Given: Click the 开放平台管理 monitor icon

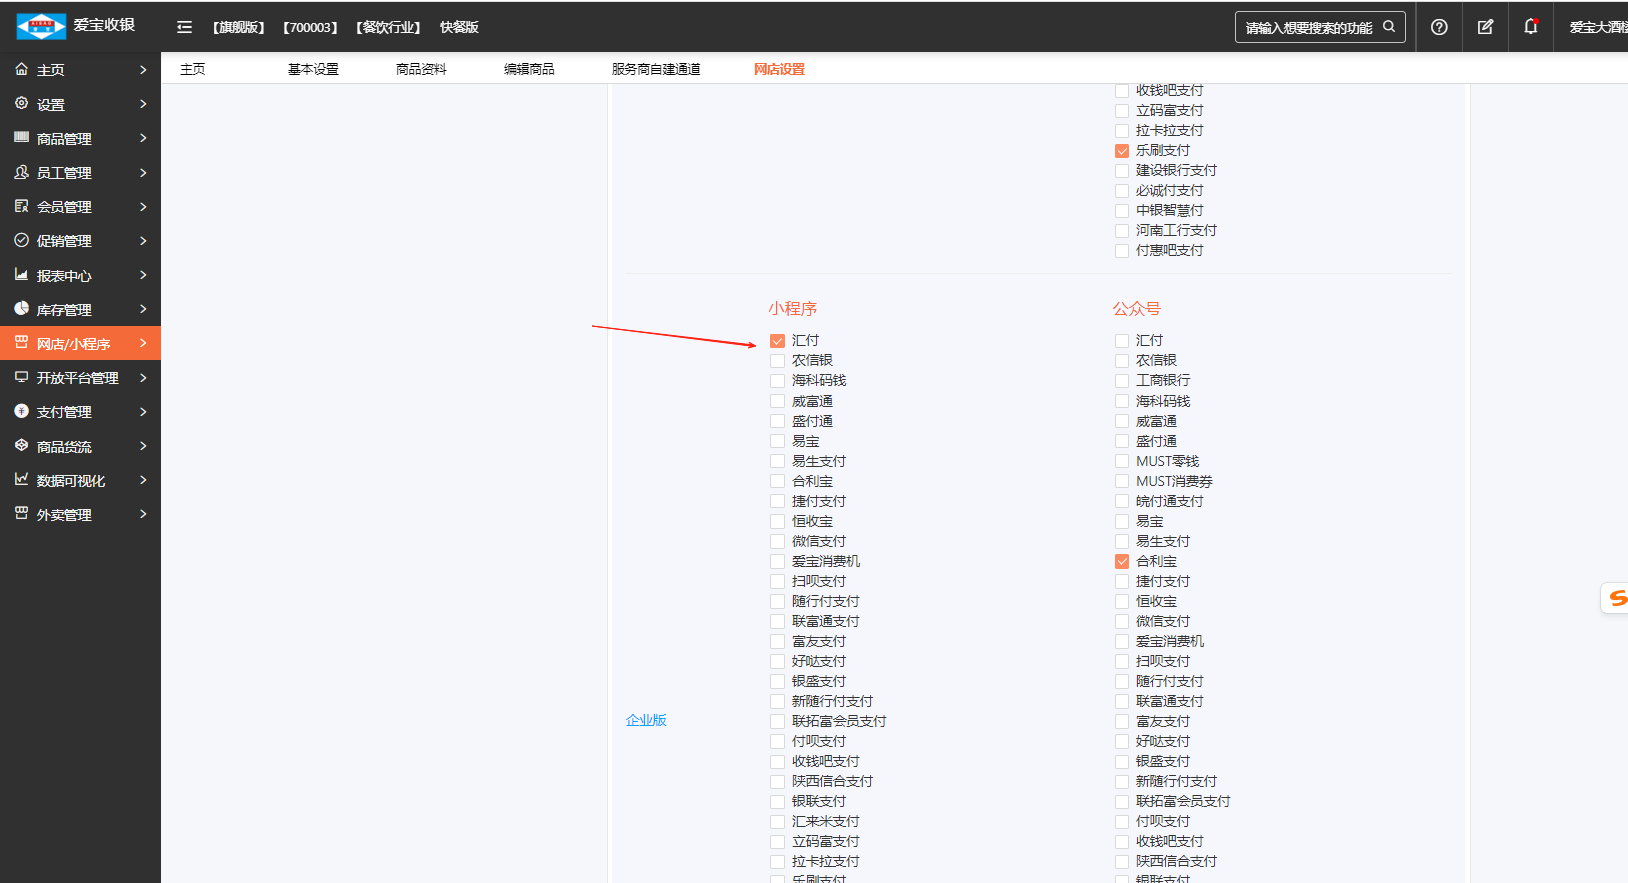Looking at the screenshot, I should (21, 377).
